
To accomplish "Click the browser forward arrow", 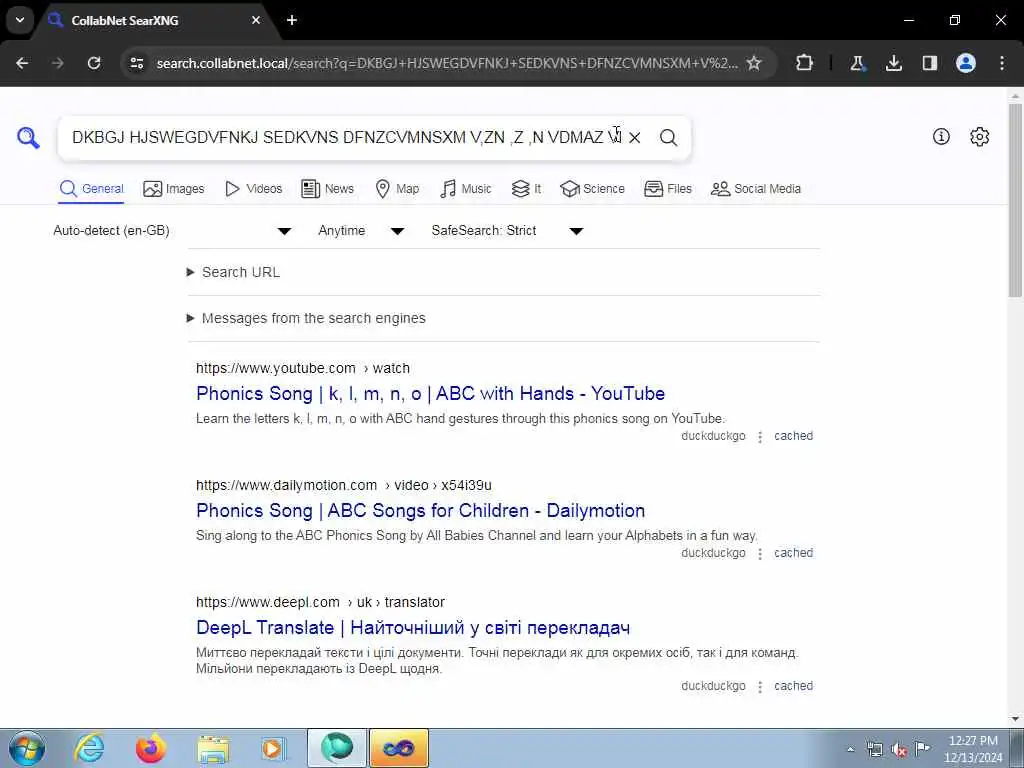I will tap(58, 63).
